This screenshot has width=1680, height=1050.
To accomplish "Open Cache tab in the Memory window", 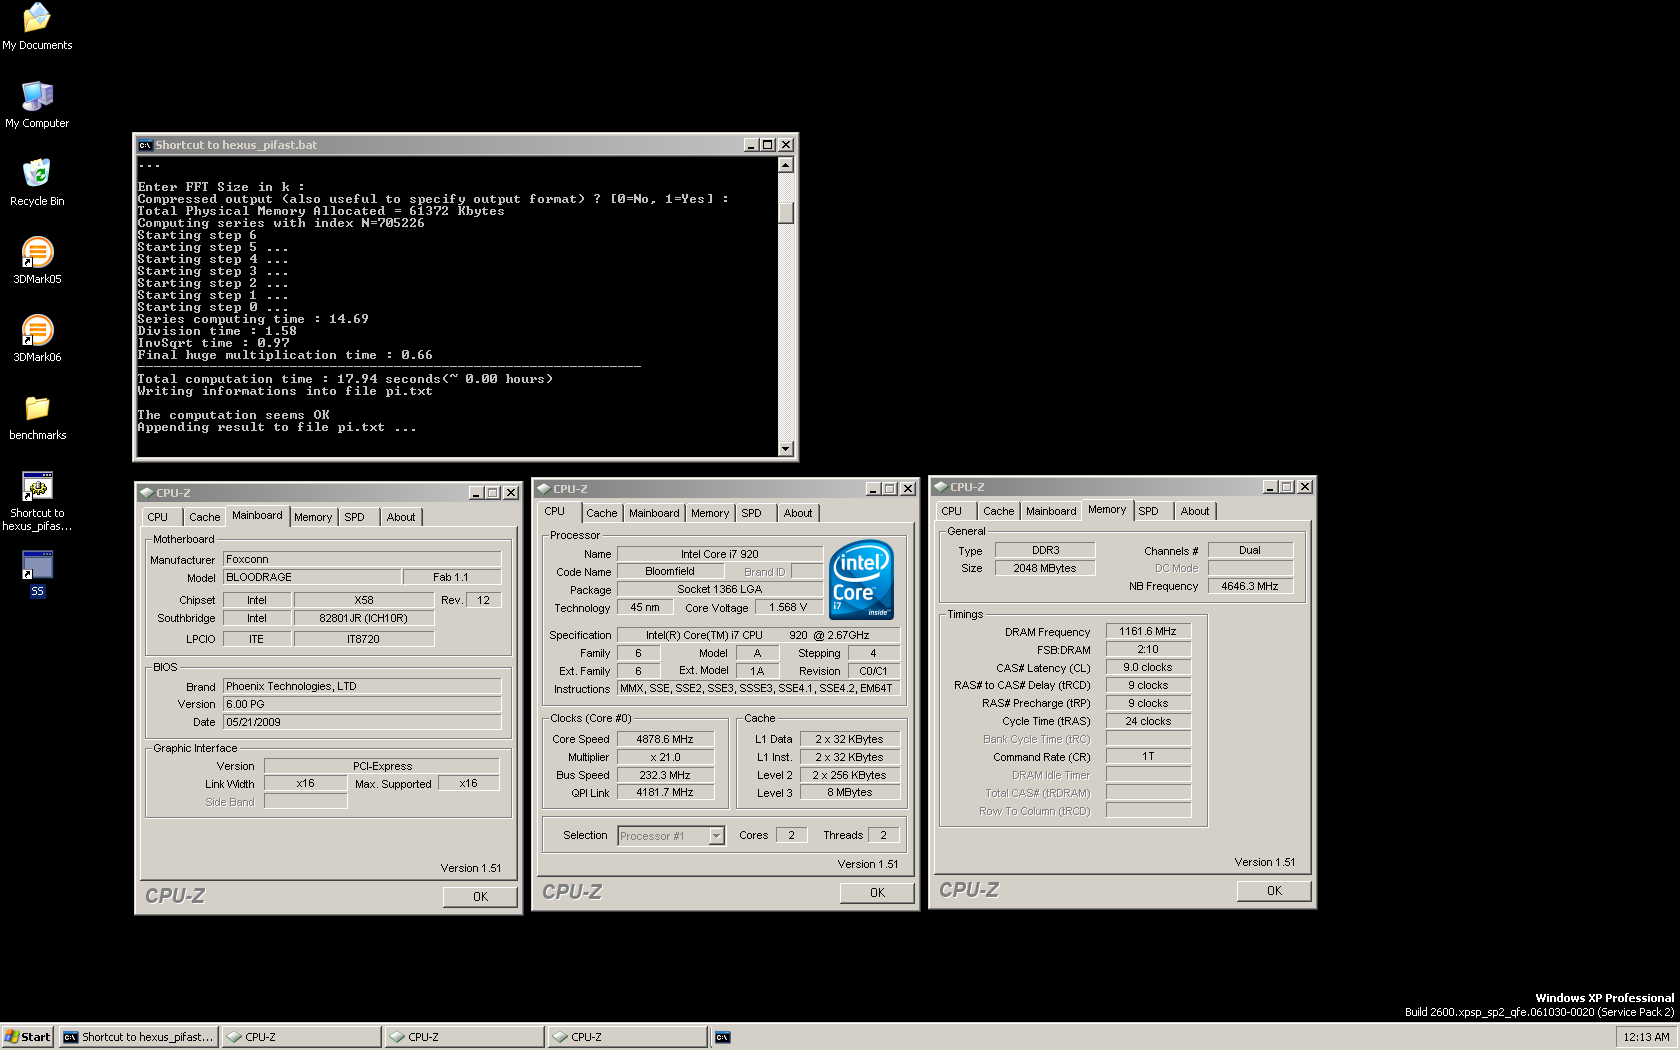I will [999, 511].
